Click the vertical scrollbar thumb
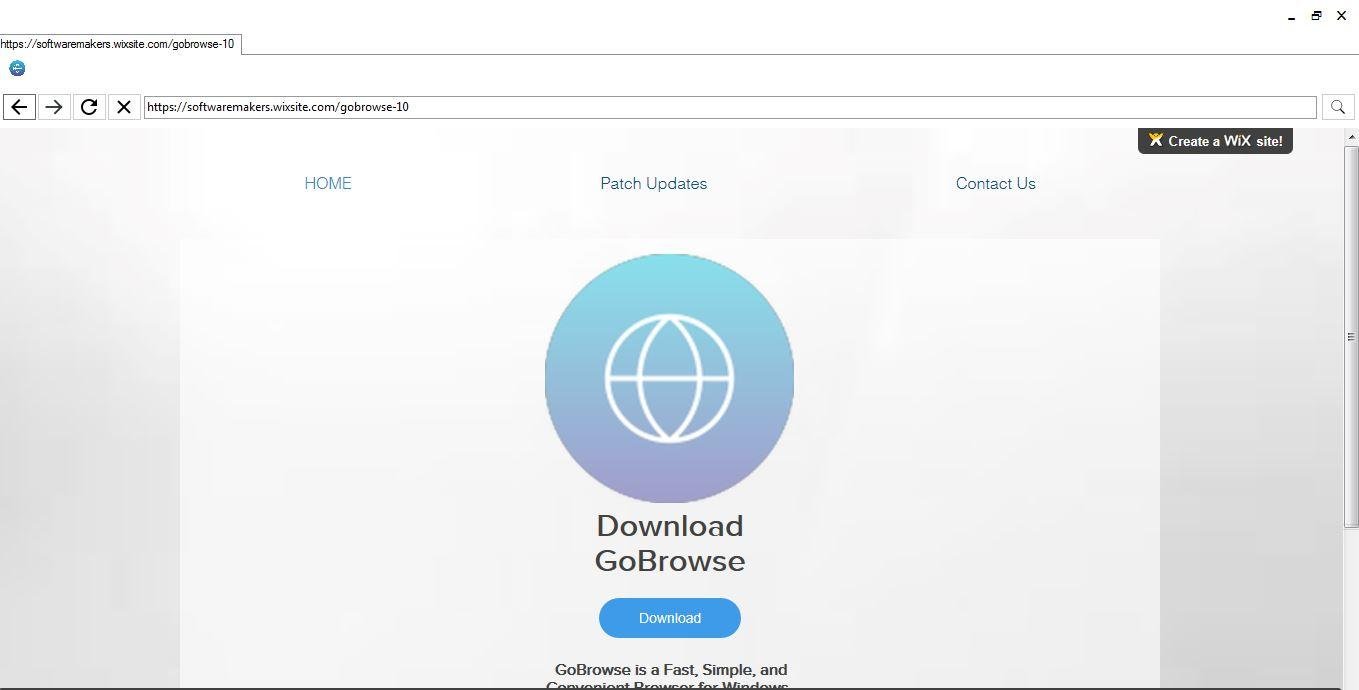The image size is (1359, 690). (1351, 336)
